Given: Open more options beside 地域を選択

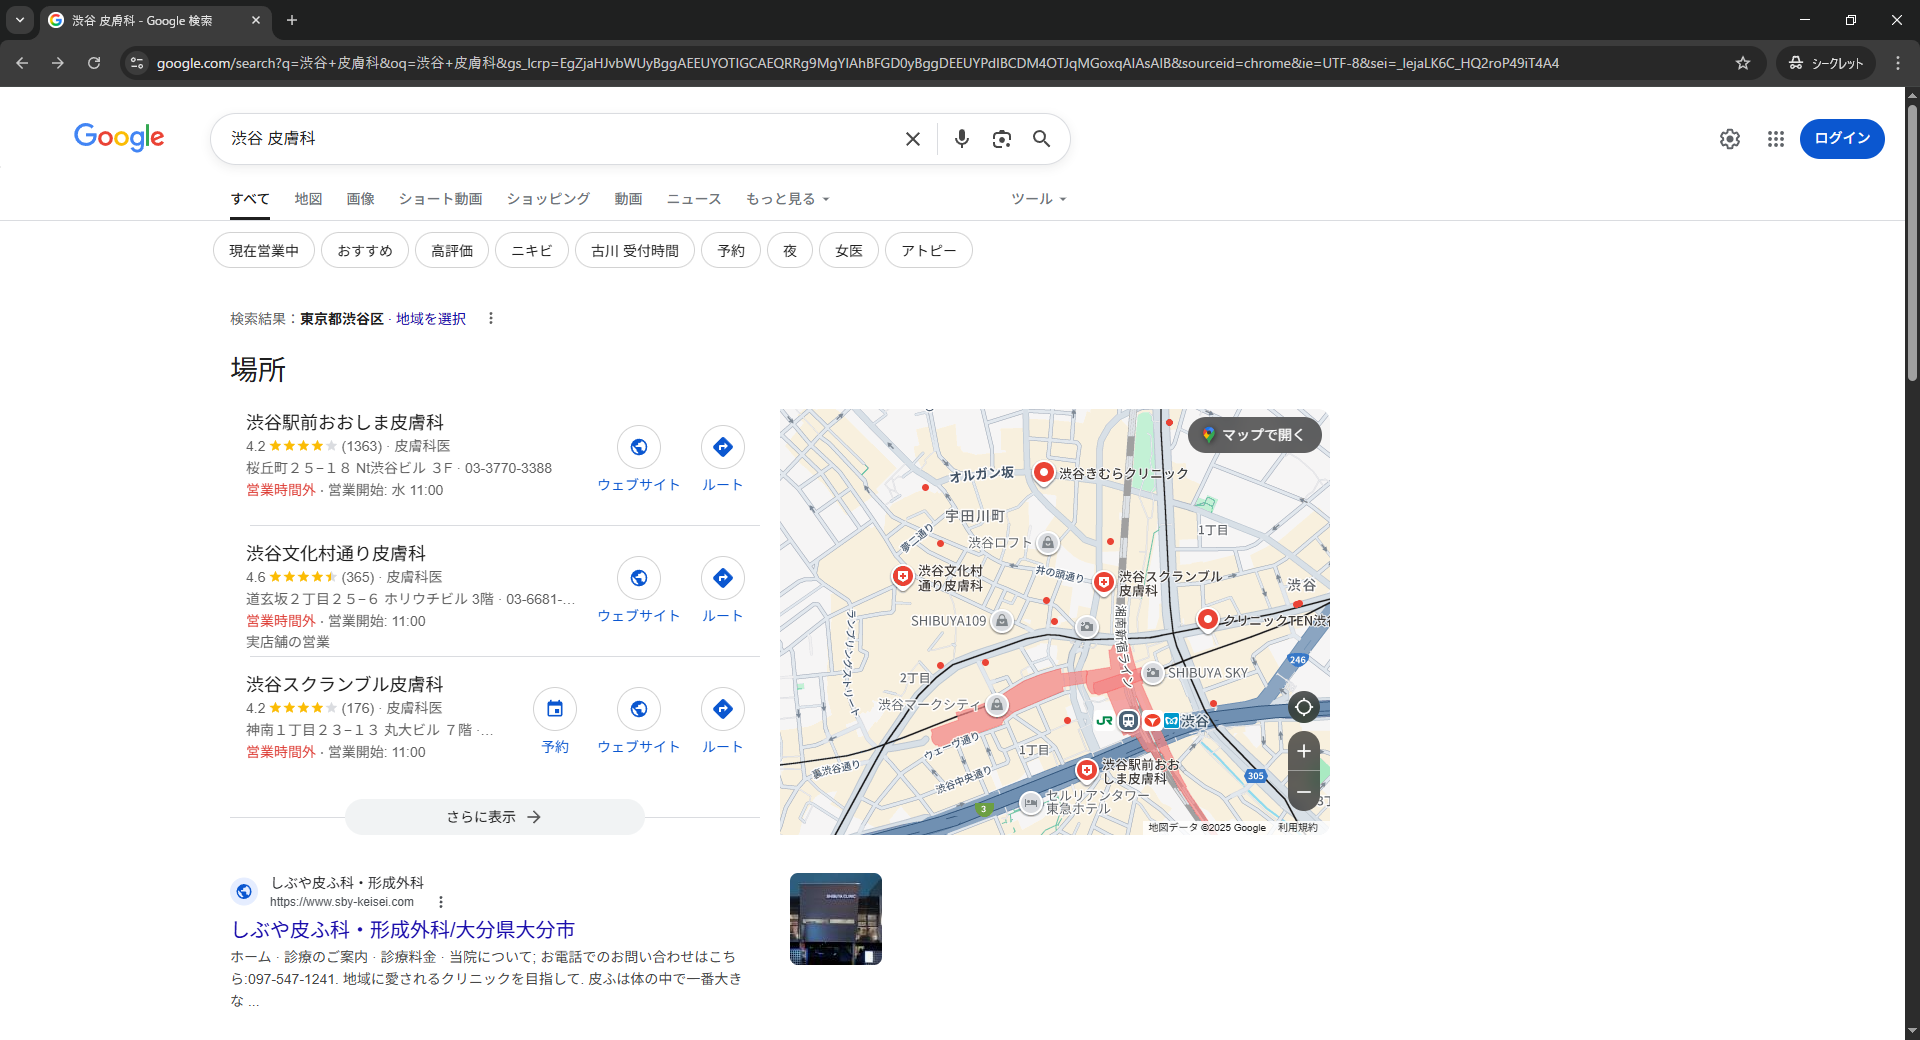Looking at the screenshot, I should 490,318.
